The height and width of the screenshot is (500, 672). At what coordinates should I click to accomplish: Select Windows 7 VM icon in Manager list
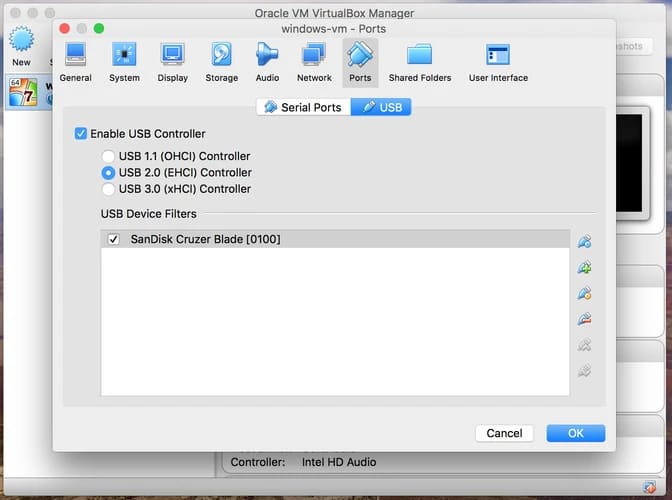coord(23,92)
